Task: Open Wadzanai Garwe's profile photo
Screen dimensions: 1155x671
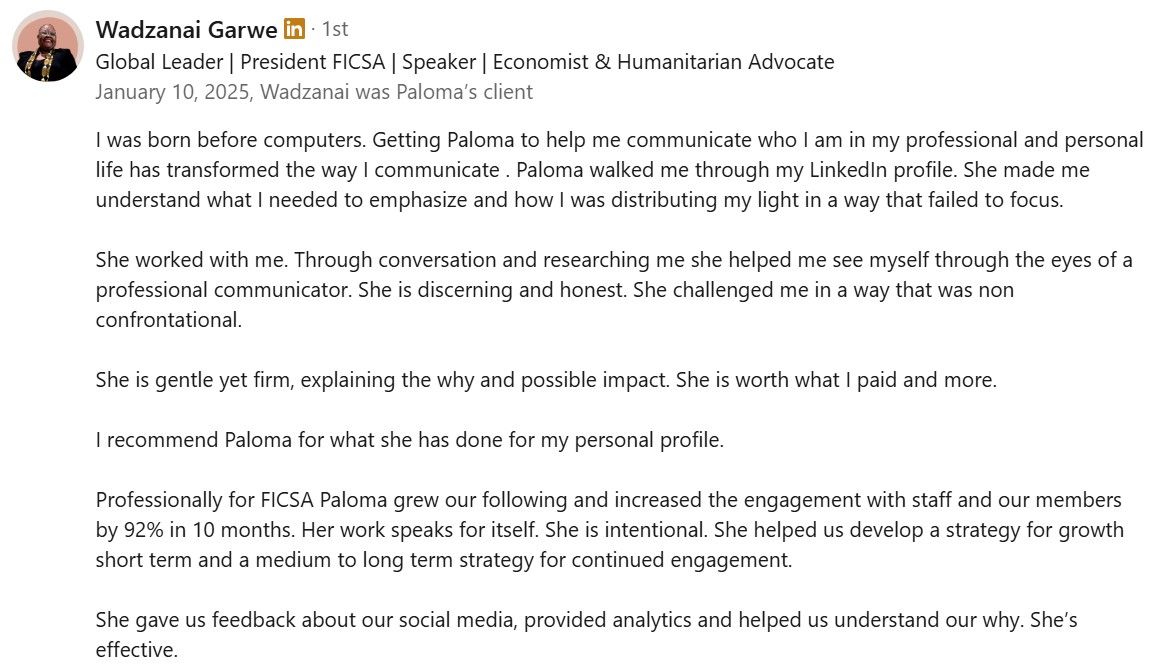Action: [x=48, y=46]
